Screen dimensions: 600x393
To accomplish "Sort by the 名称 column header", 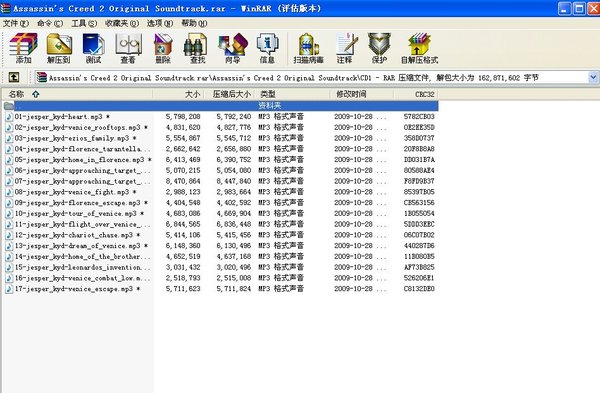I will (78, 94).
